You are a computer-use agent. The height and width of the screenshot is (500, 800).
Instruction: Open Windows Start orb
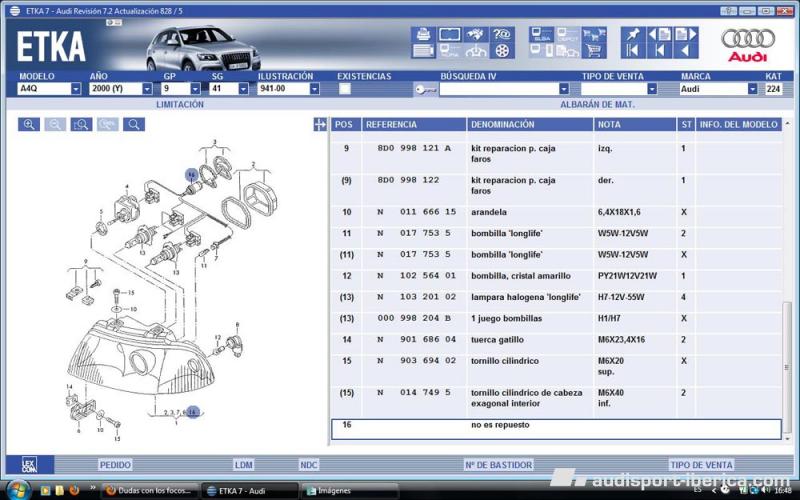click(19, 490)
